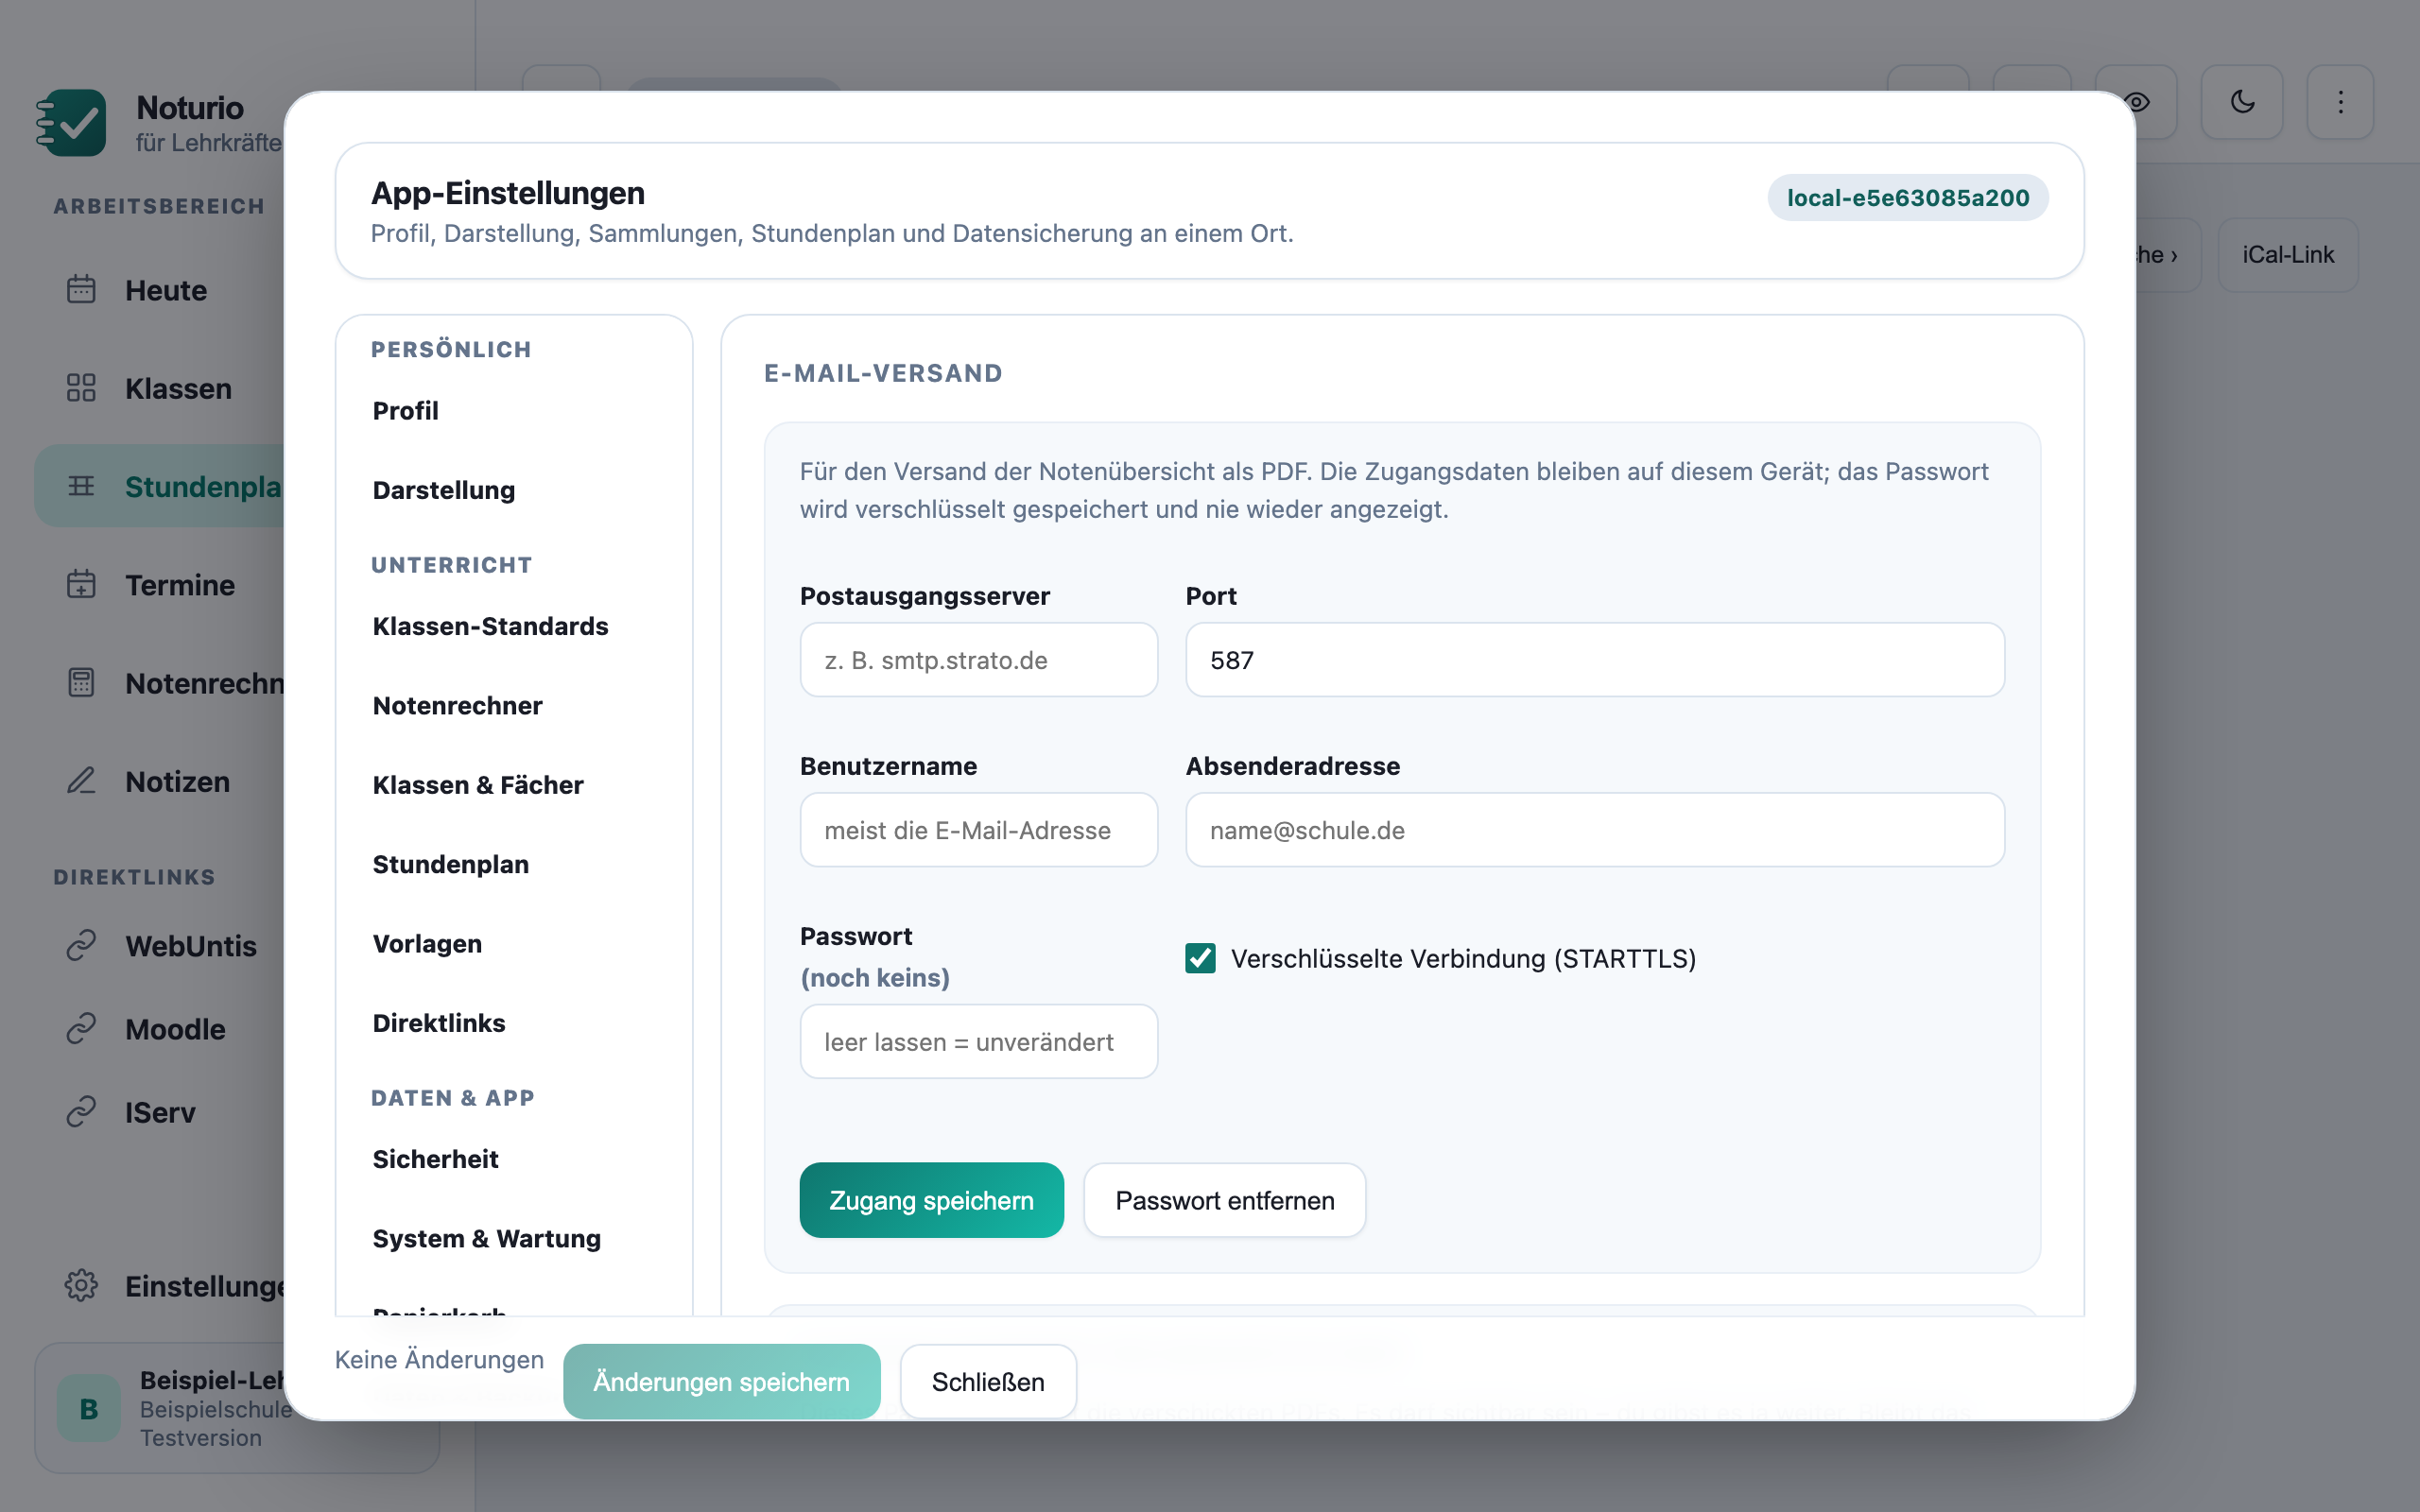
Task: Click the Keine Änderungen status text
Action: coord(439,1360)
